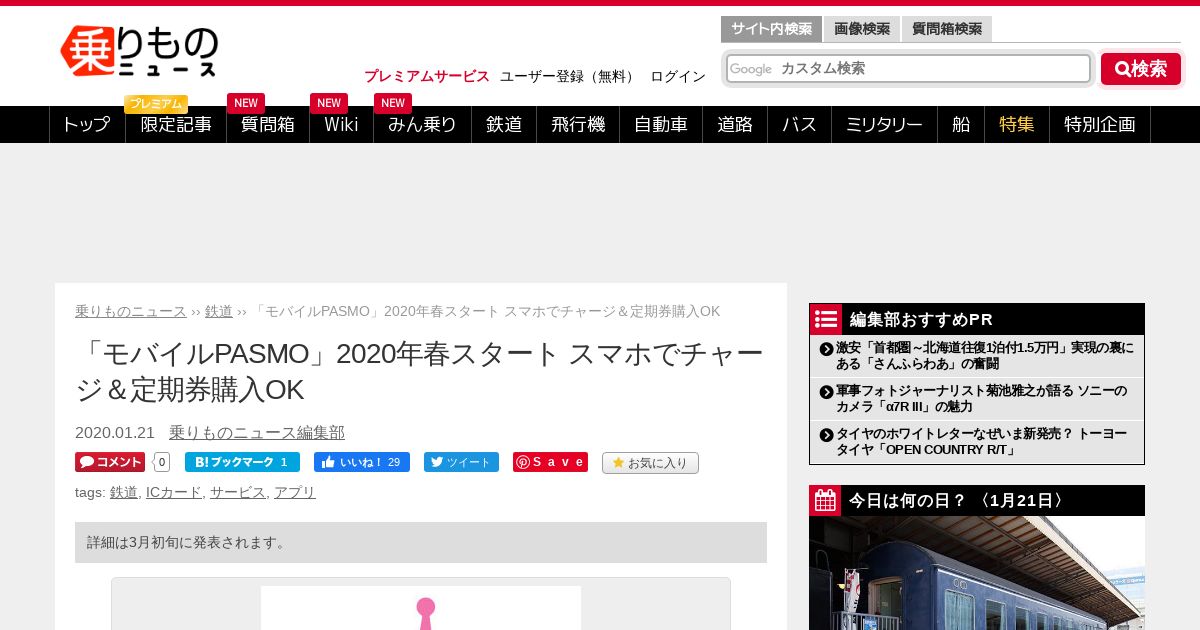Click the list icon beside 編集部おすすめPR
Viewport: 1200px width, 630px height.
pos(826,319)
